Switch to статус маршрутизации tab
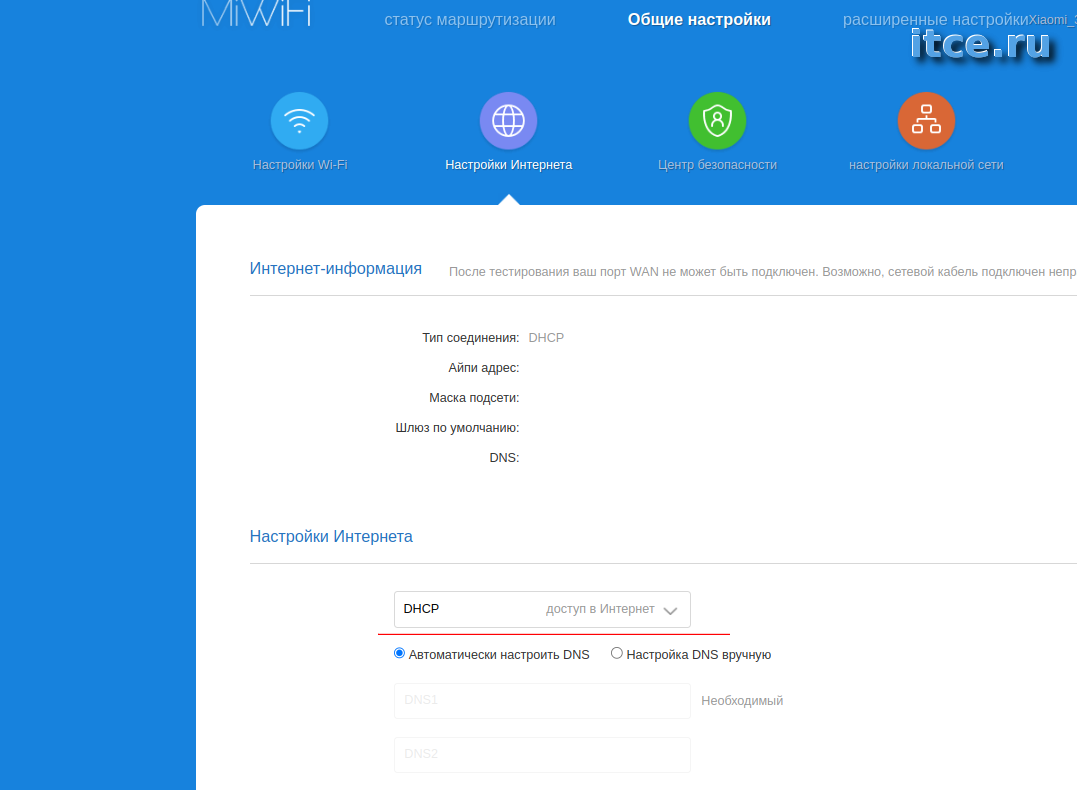1077x790 pixels. [x=470, y=19]
